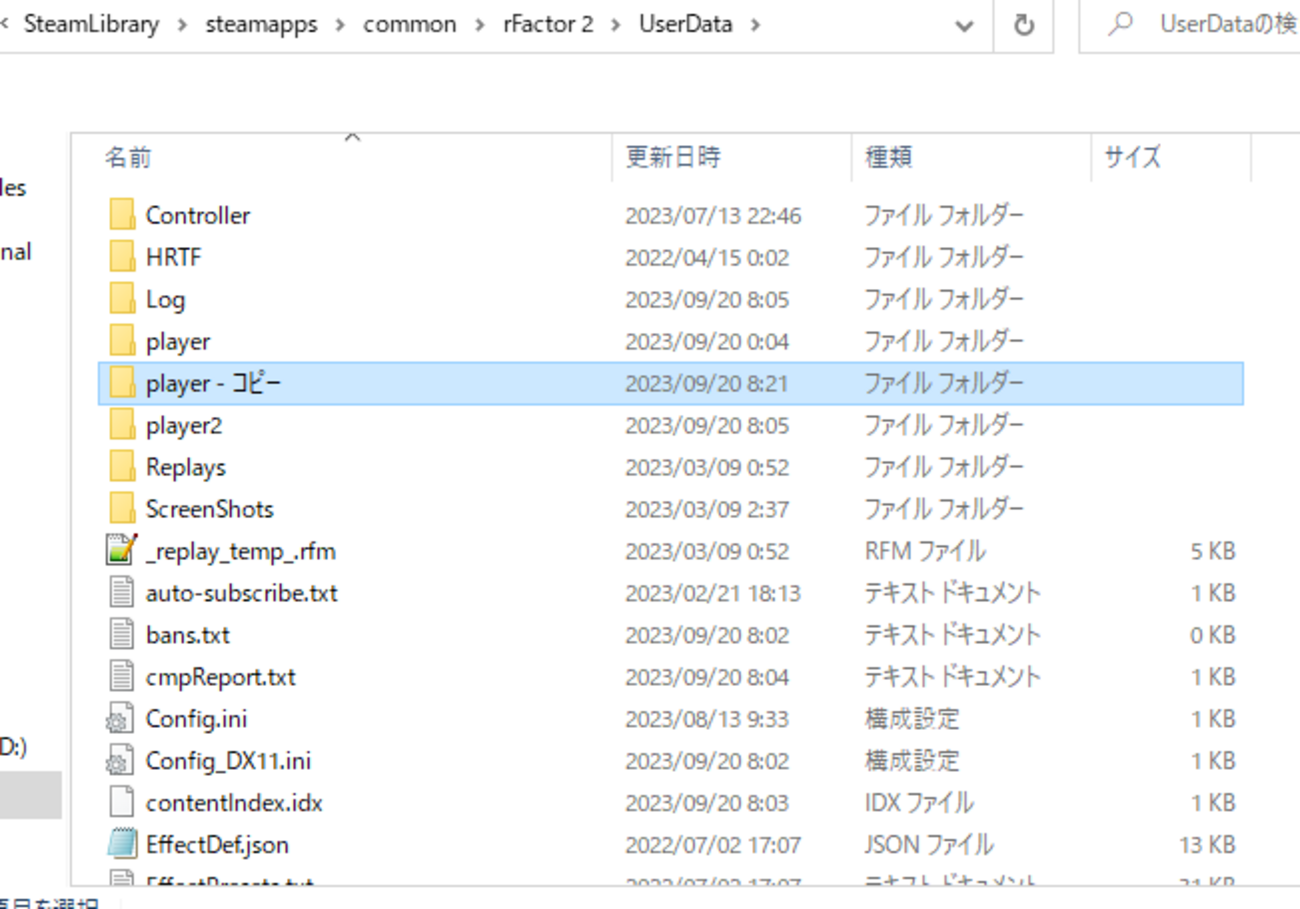This screenshot has width=1300, height=909.
Task: Select the Log folder icon
Action: pos(122,299)
